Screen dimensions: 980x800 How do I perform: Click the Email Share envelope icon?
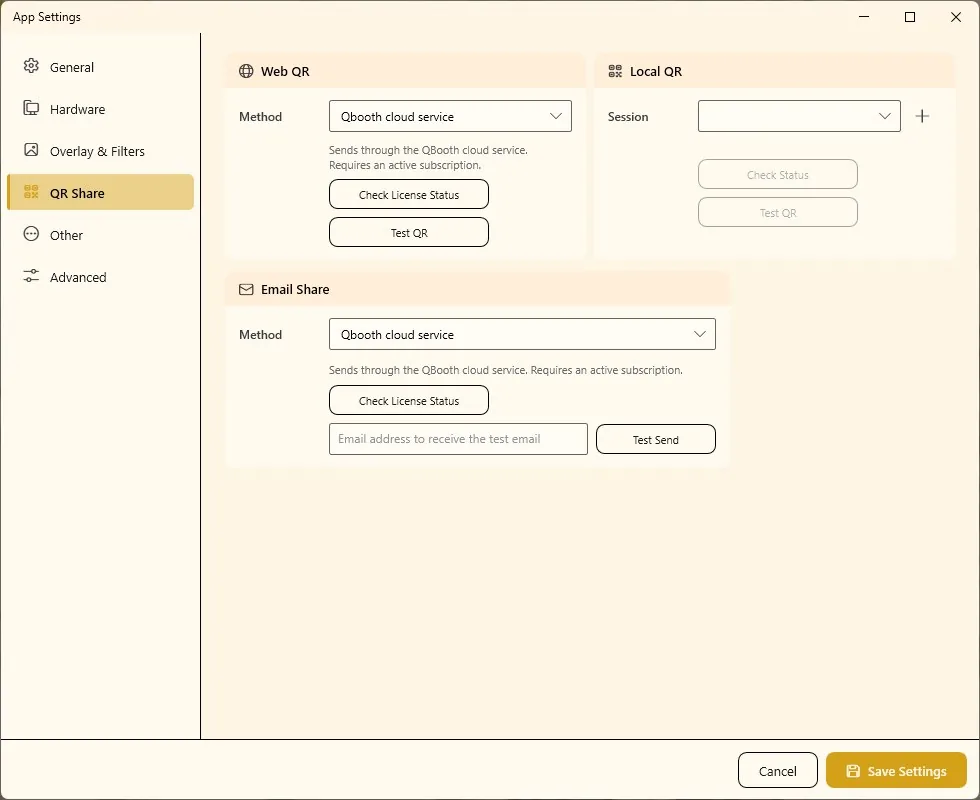click(x=246, y=289)
